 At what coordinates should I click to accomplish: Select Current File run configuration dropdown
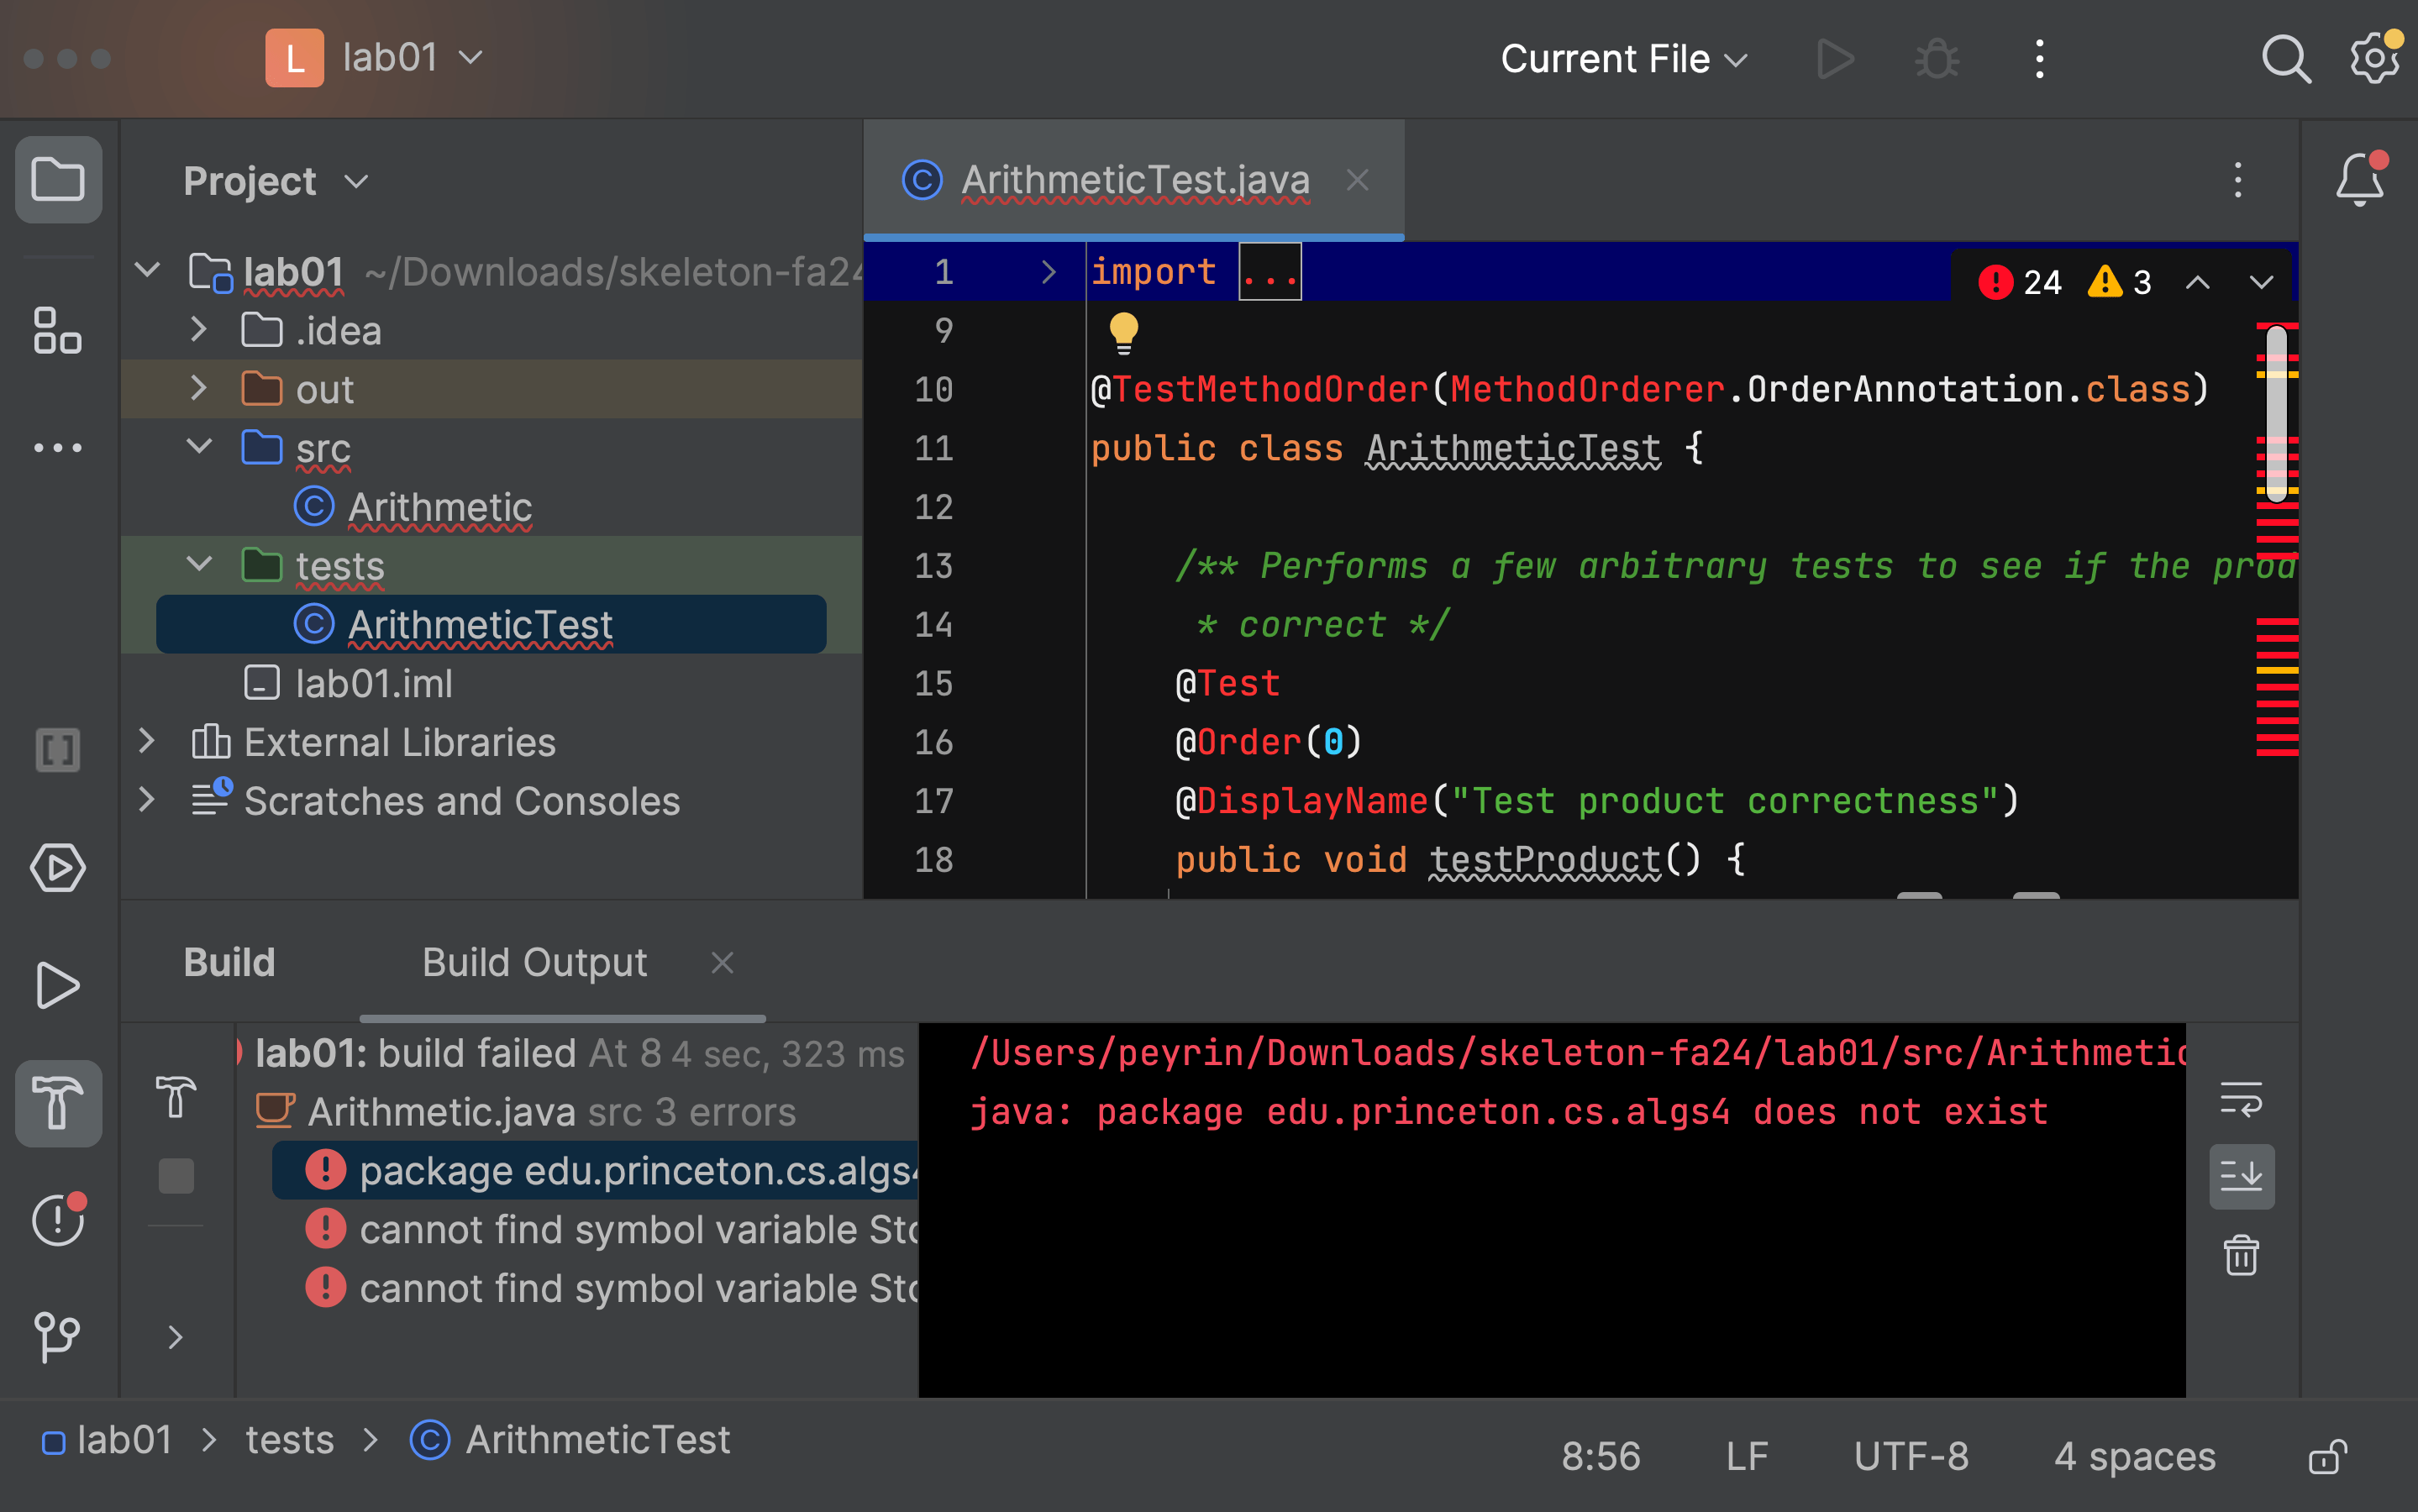1620,60
